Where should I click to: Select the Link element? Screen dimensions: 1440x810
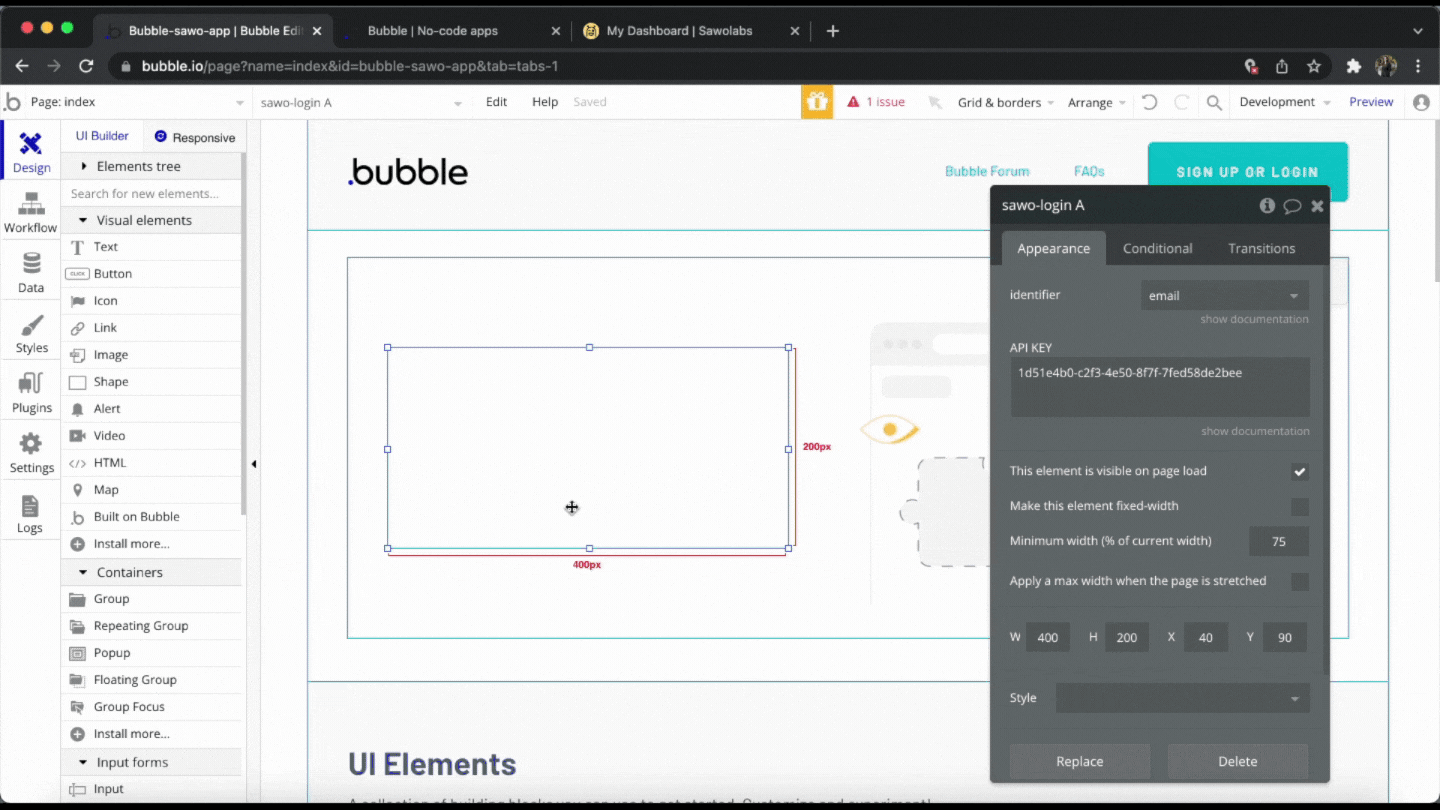tap(152, 327)
